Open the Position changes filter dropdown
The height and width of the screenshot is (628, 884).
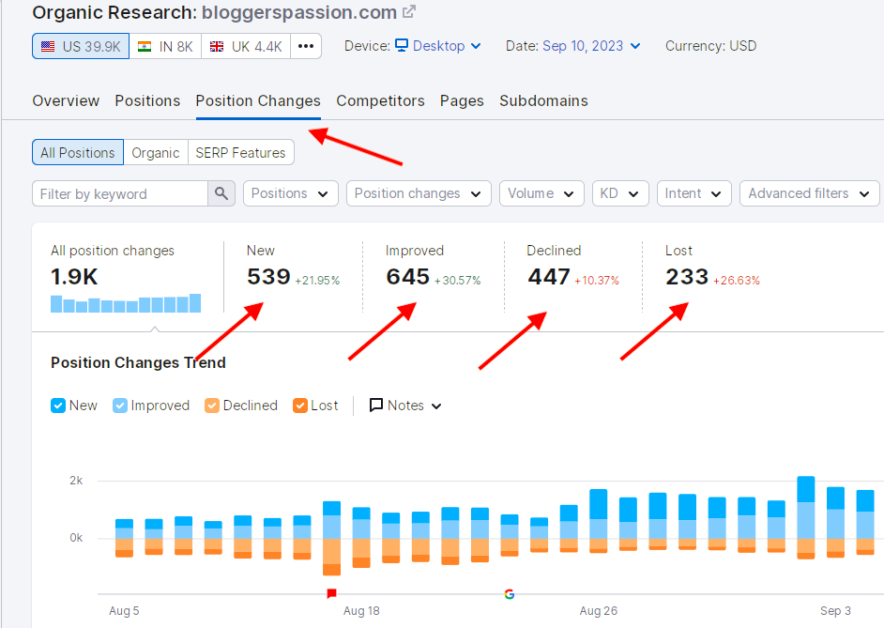click(x=418, y=193)
